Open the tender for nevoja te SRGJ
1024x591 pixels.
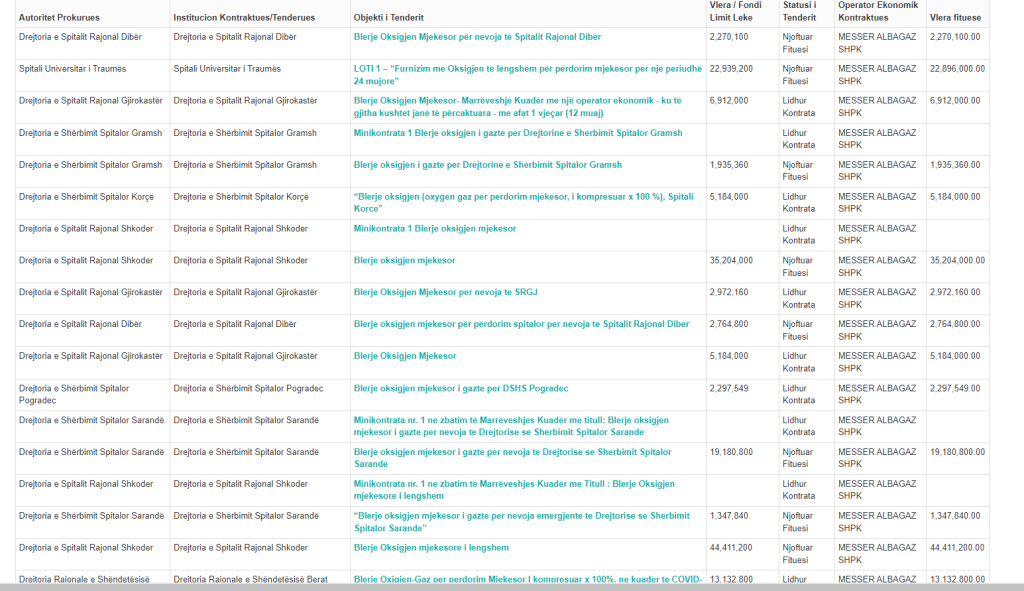coord(446,293)
